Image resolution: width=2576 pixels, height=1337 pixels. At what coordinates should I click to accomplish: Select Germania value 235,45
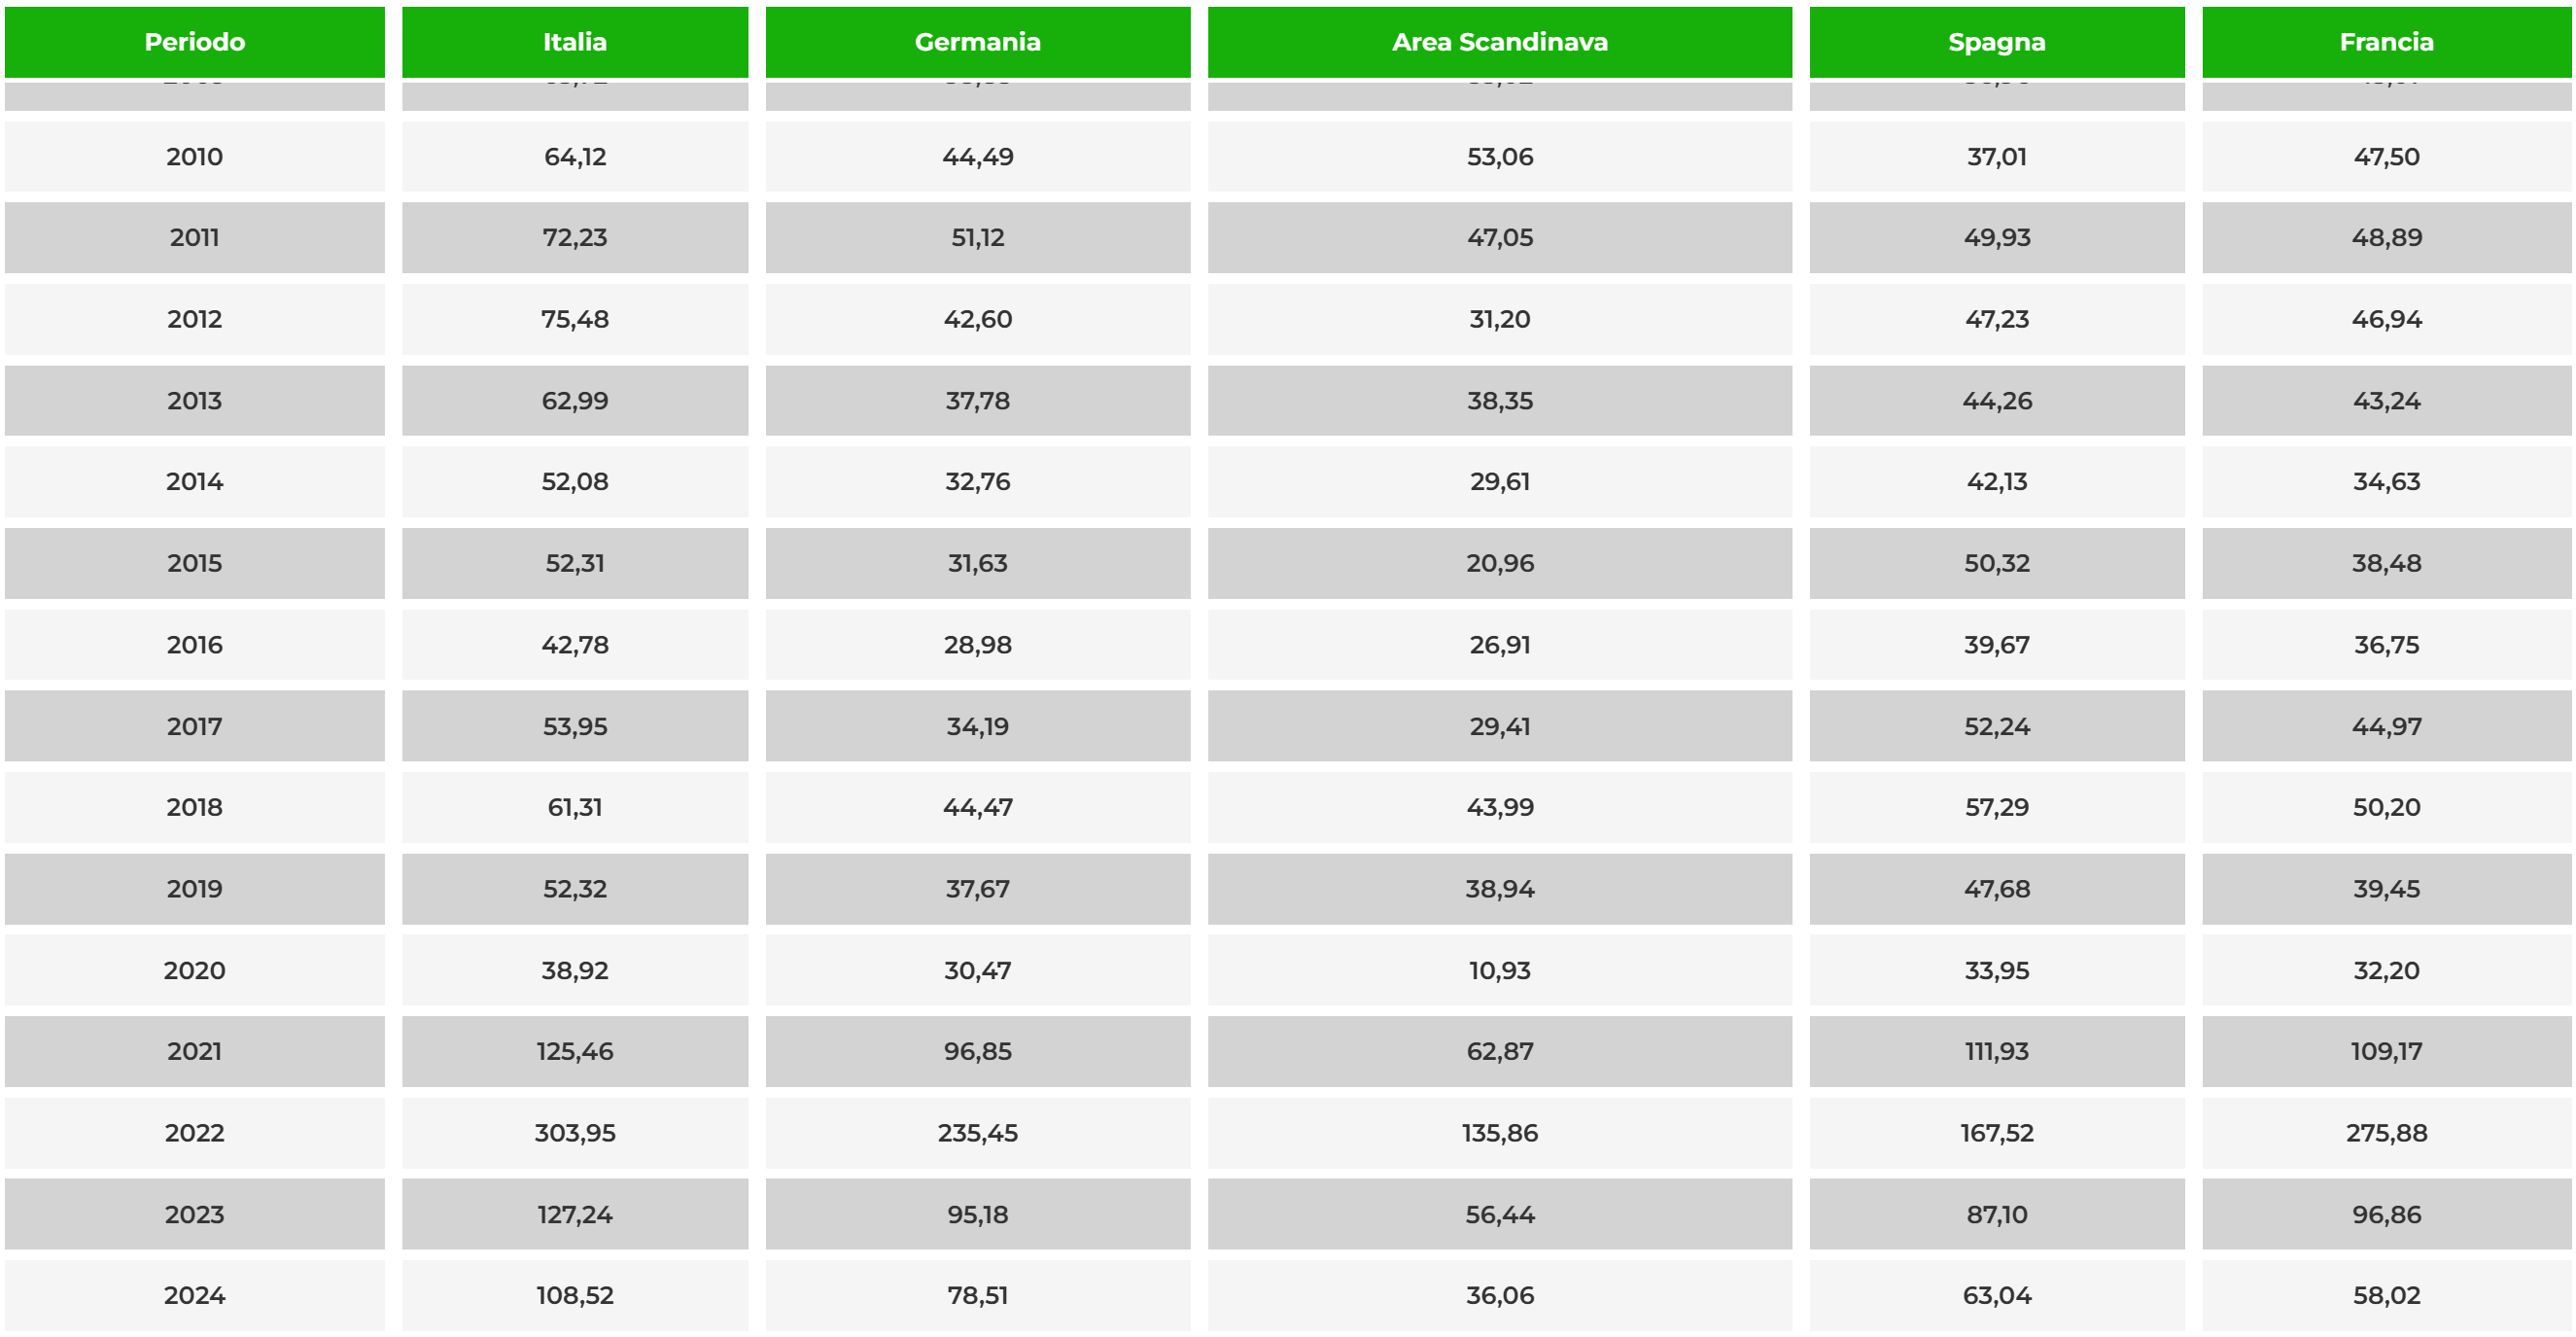pos(978,1133)
